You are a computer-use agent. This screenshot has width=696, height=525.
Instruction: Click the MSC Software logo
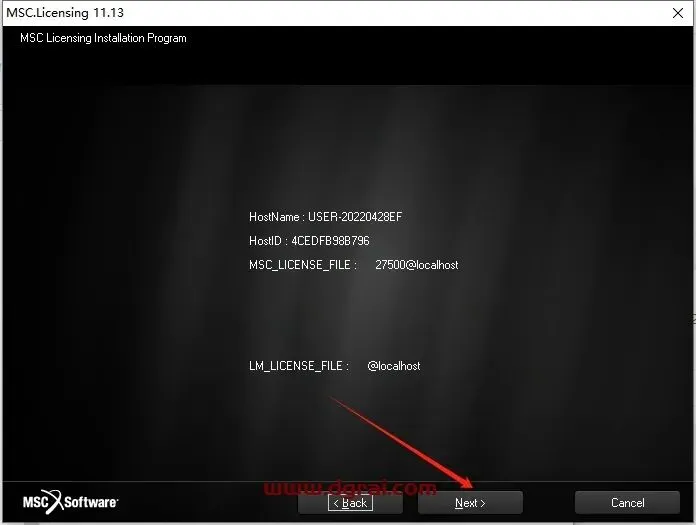pyautogui.click(x=71, y=502)
